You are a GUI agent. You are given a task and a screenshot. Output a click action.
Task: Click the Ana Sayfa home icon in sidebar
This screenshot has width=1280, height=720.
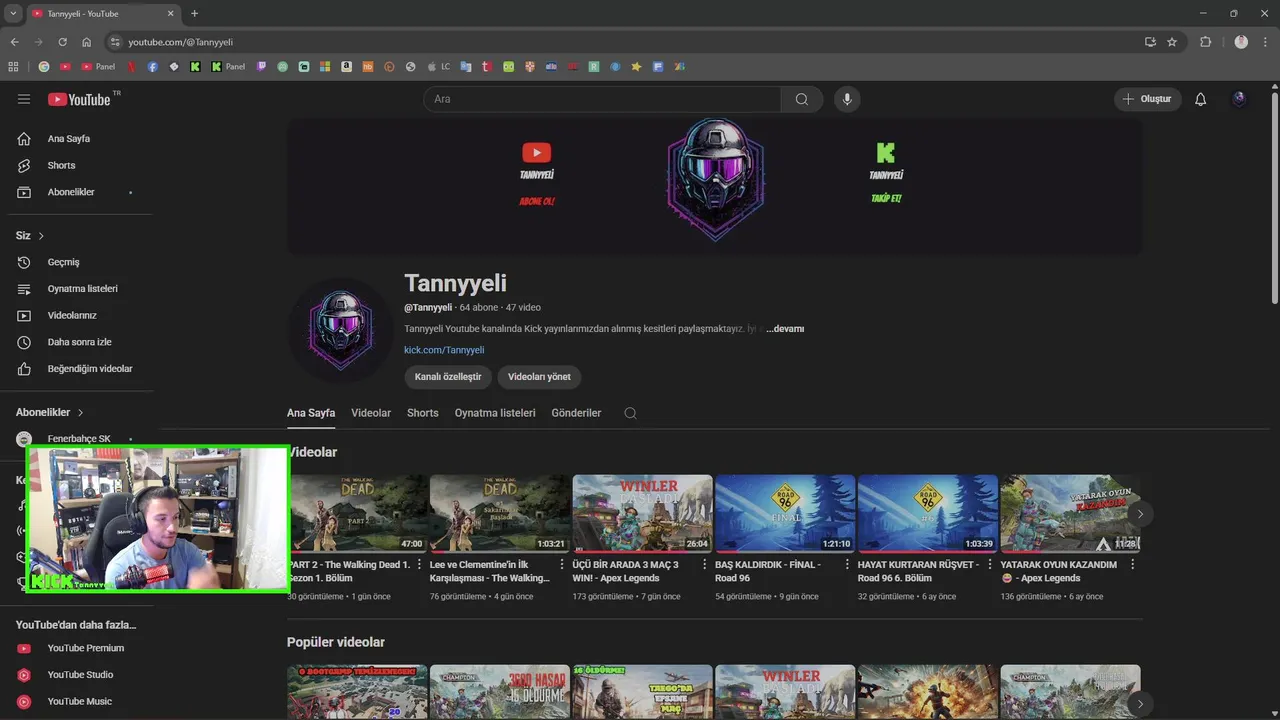[24, 138]
